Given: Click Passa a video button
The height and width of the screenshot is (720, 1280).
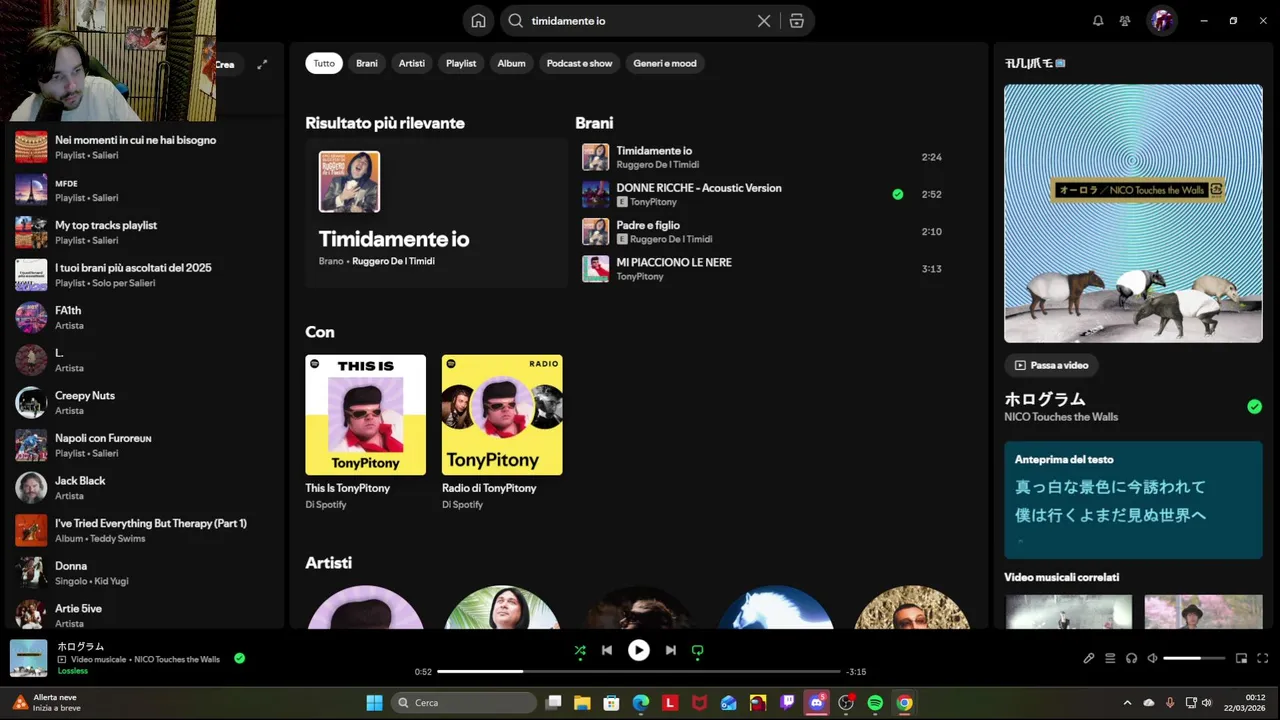Looking at the screenshot, I should tap(1051, 365).
